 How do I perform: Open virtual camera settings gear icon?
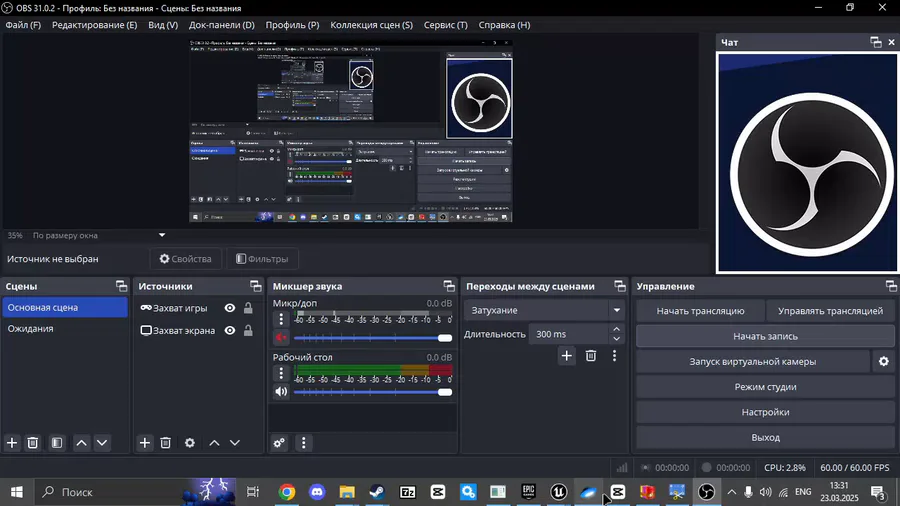point(883,362)
